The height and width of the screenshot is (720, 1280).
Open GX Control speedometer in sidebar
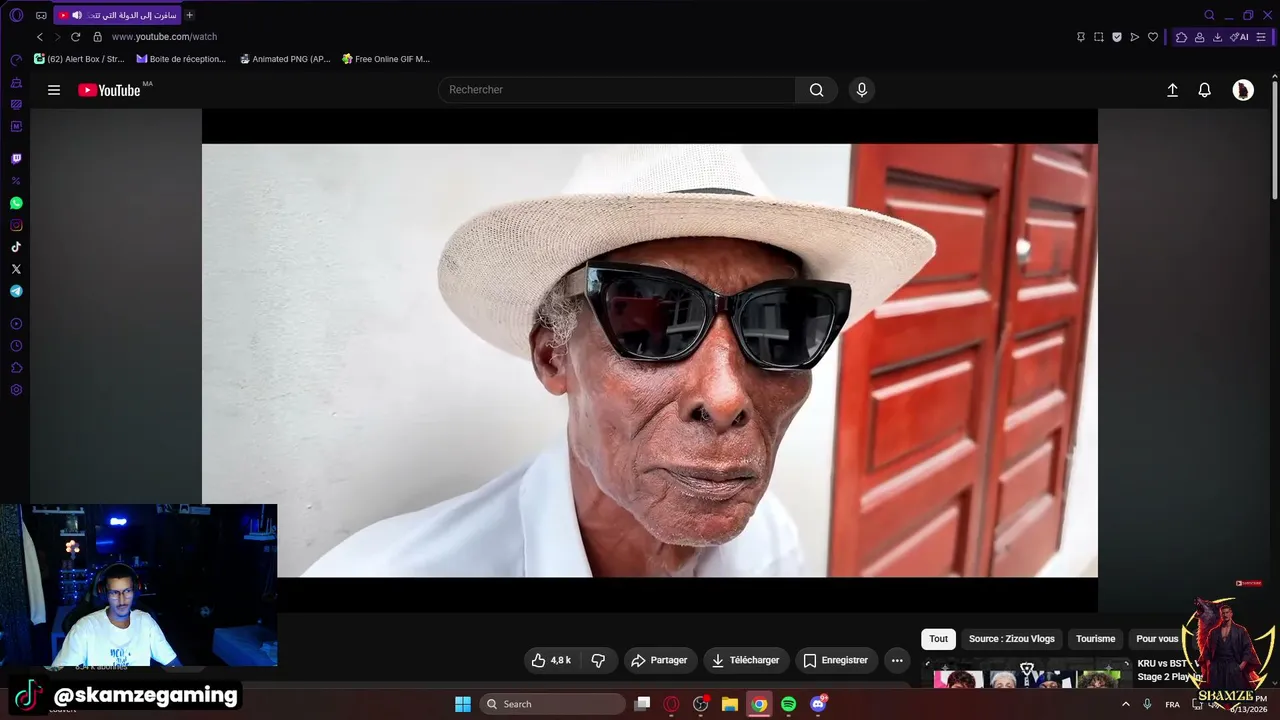tap(16, 60)
